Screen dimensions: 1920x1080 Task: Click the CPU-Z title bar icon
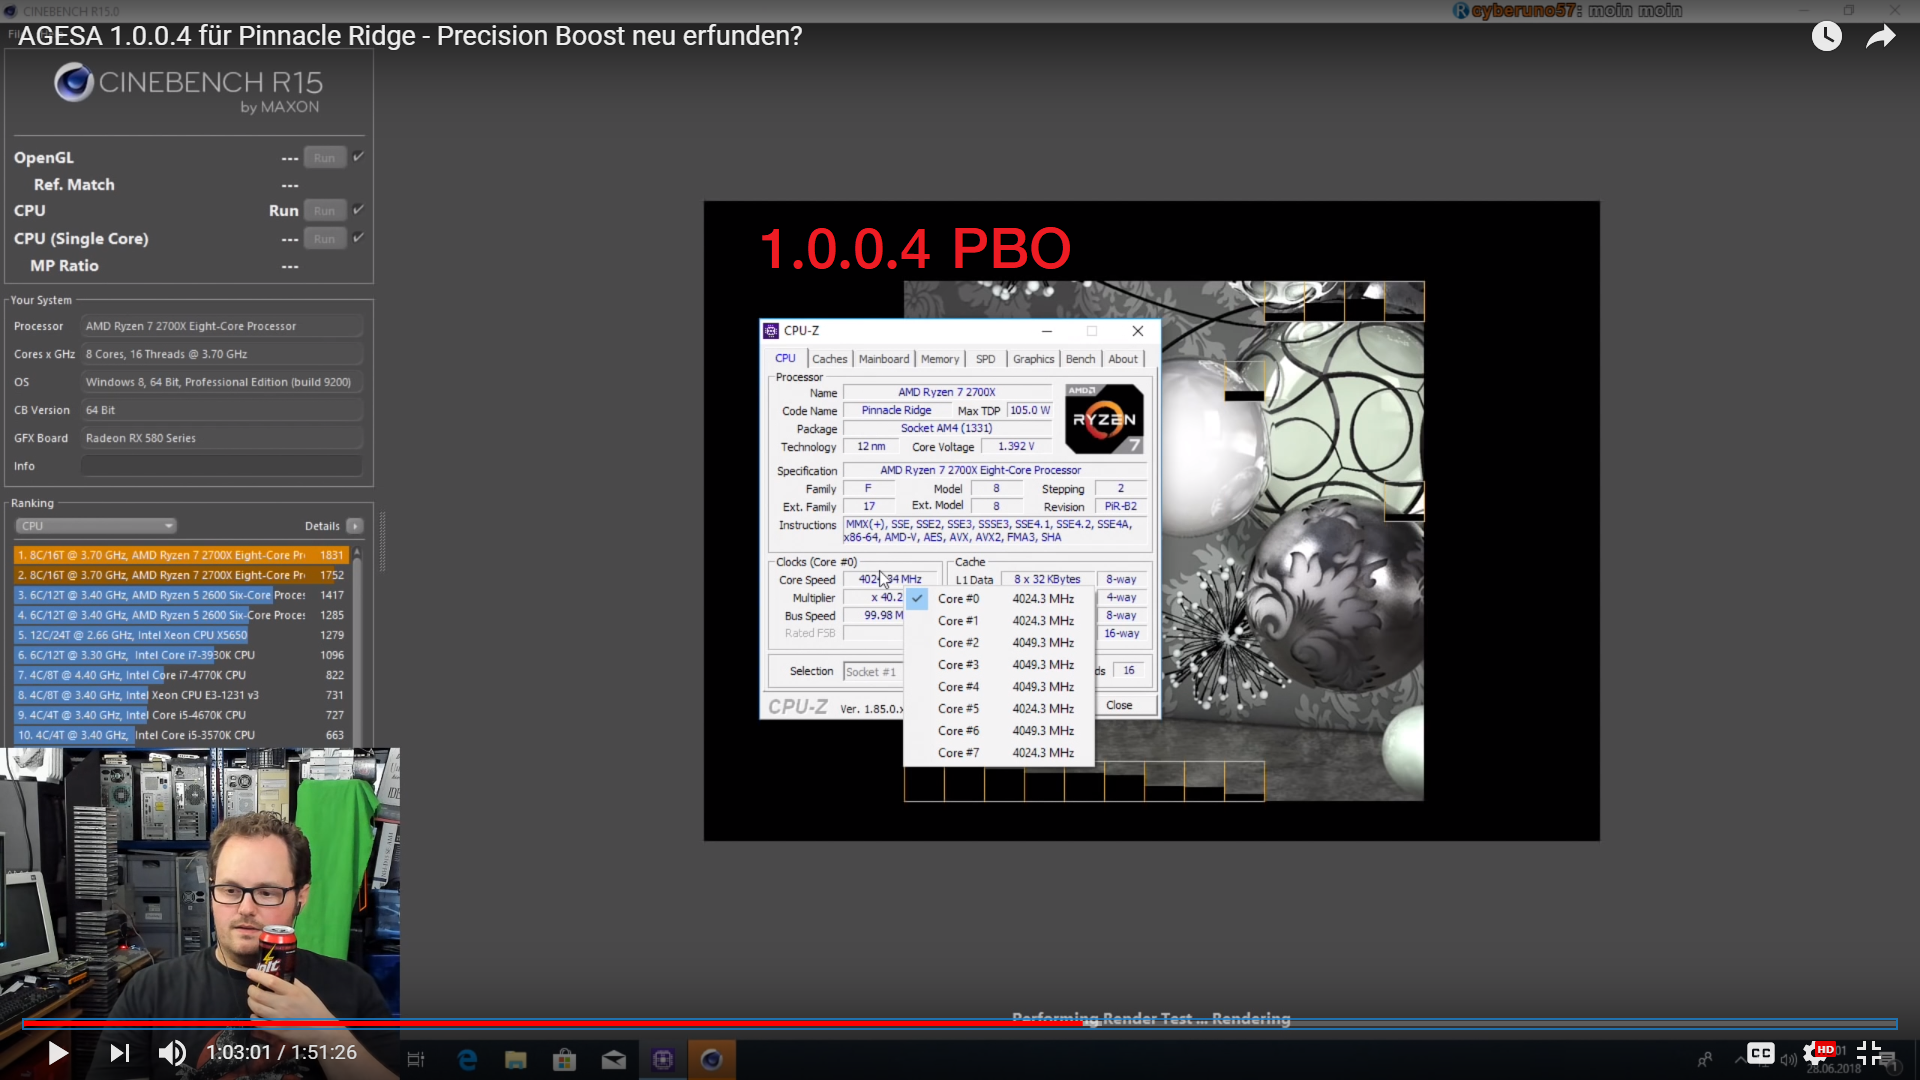click(x=771, y=331)
